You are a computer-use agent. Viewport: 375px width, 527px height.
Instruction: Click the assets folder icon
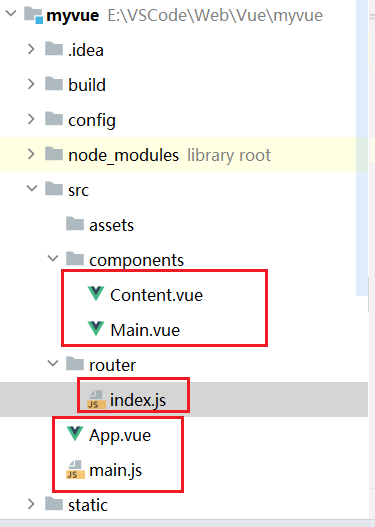pos(75,224)
